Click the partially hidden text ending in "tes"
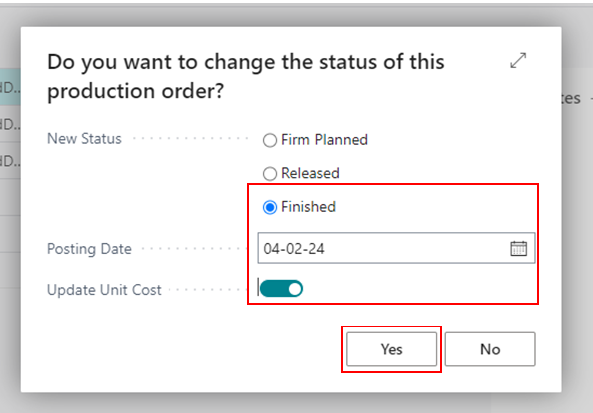The image size is (593, 413). pos(571,98)
